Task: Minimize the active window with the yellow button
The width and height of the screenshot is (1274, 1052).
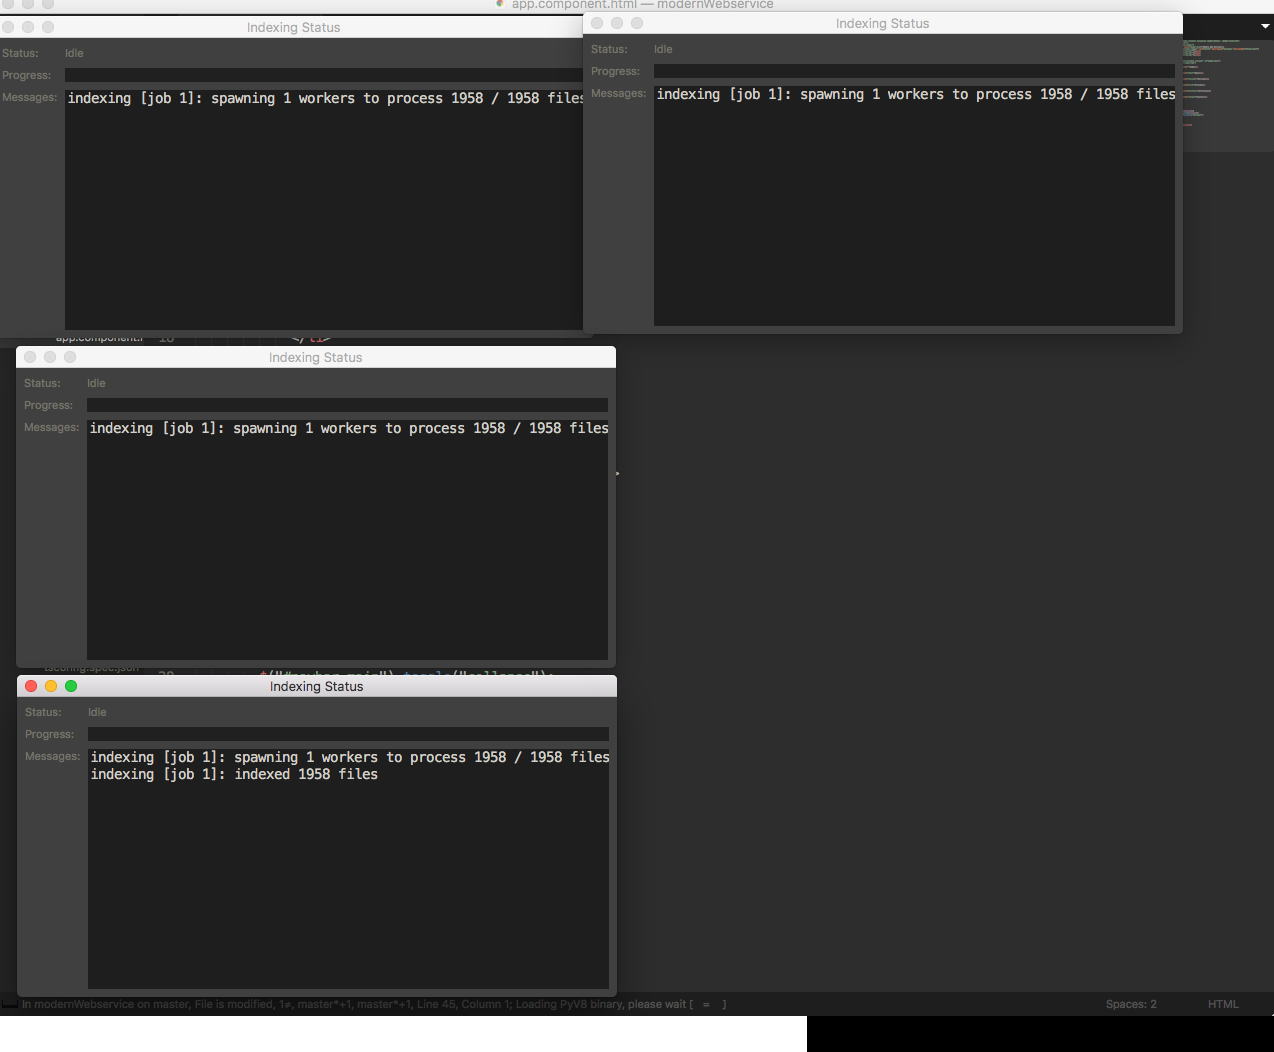Action: pos(51,686)
